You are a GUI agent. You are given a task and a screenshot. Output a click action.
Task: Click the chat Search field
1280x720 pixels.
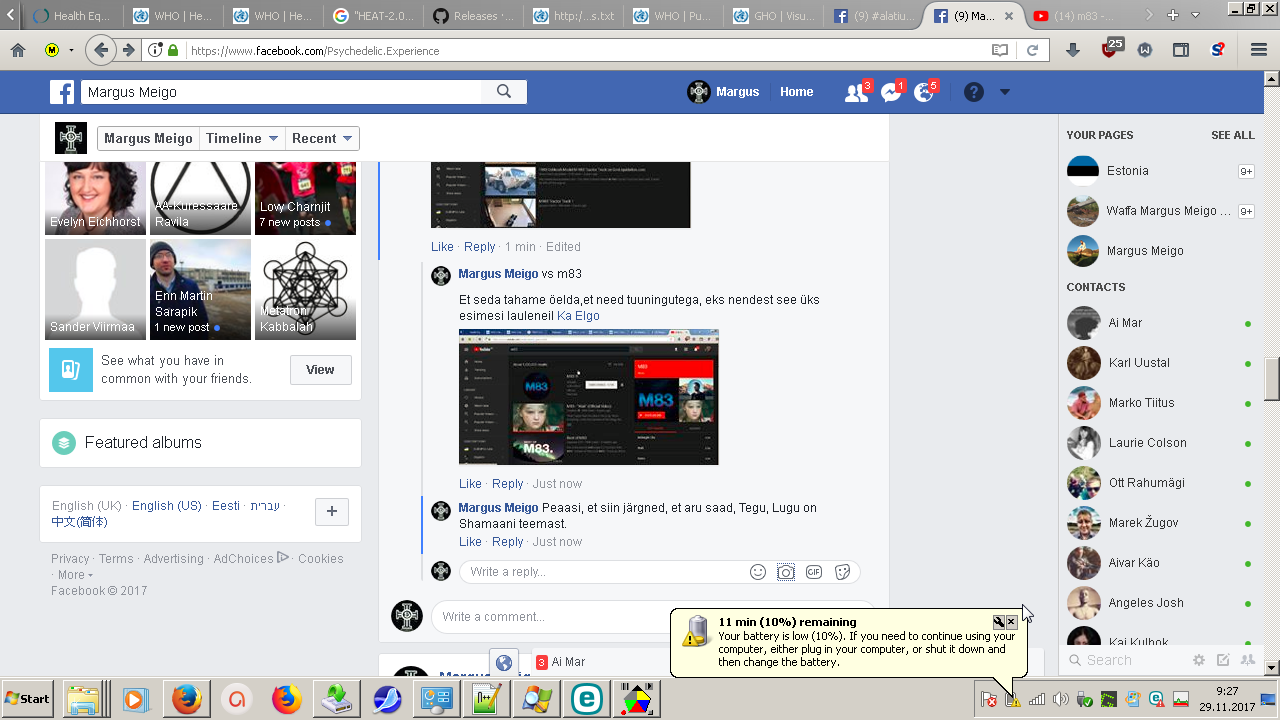1125,660
